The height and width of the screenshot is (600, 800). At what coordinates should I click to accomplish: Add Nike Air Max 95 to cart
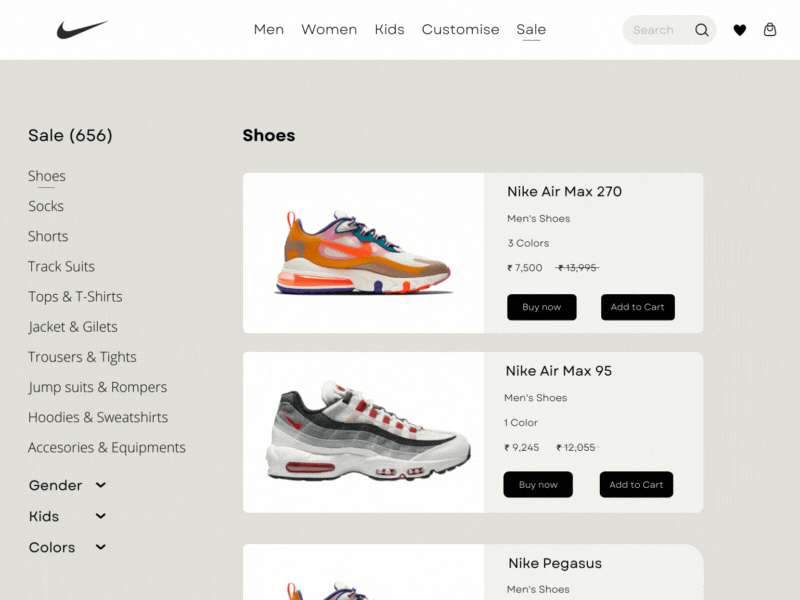(636, 484)
